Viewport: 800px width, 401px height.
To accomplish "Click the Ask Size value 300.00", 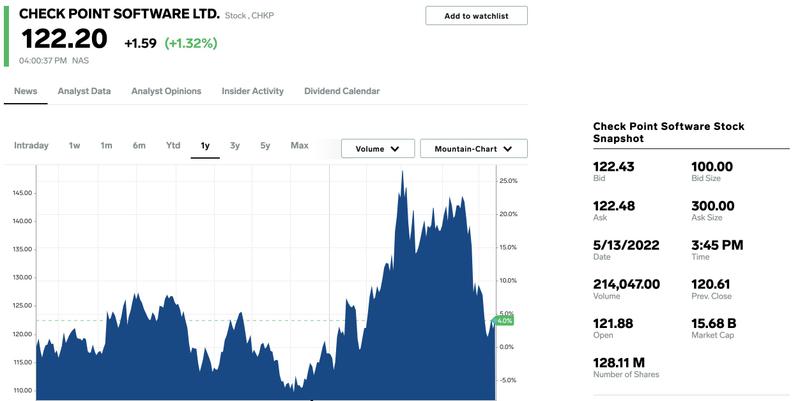I will click(713, 206).
